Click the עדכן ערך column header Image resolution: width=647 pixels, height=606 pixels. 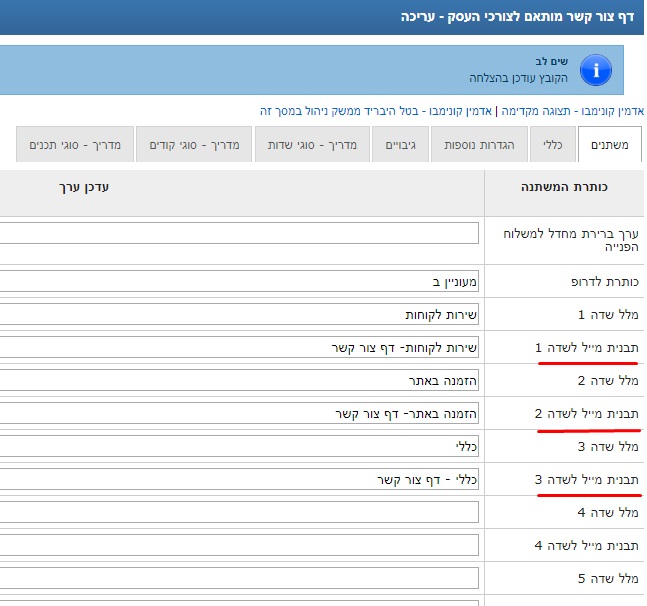coord(84,187)
